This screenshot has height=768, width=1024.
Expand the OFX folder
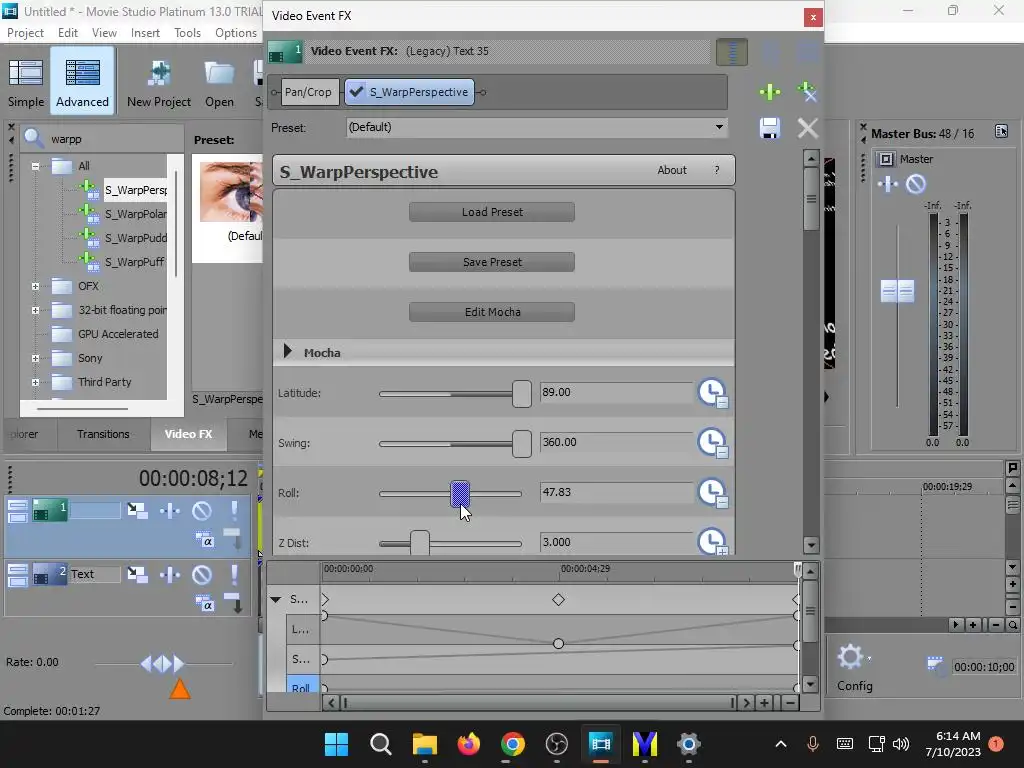click(35, 286)
